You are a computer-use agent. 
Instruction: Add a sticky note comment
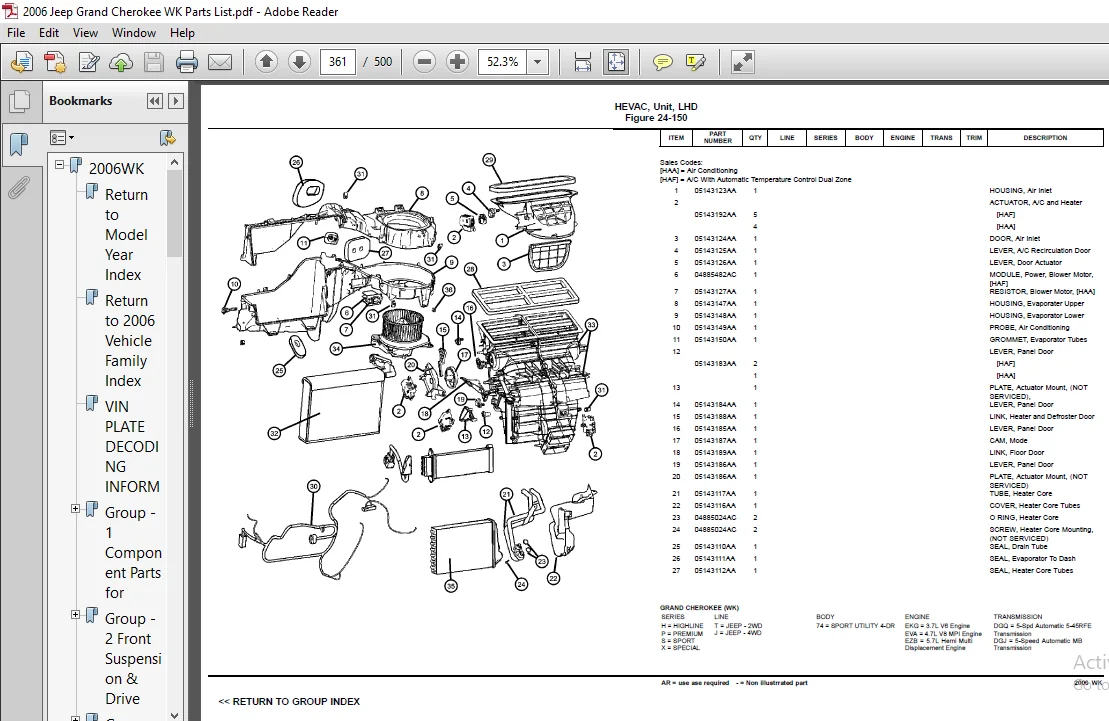(663, 62)
